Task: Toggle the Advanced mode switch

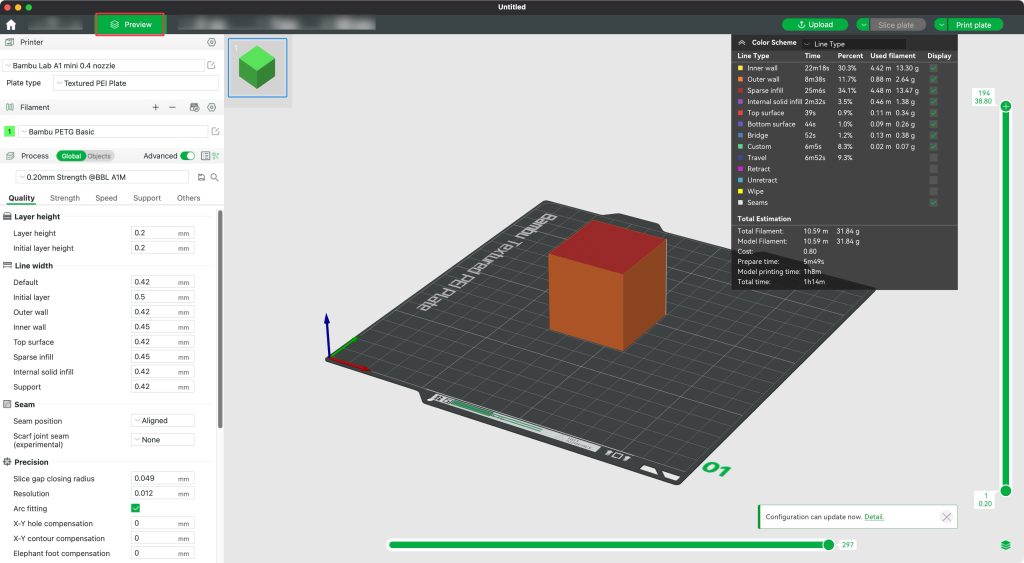Action: (187, 156)
